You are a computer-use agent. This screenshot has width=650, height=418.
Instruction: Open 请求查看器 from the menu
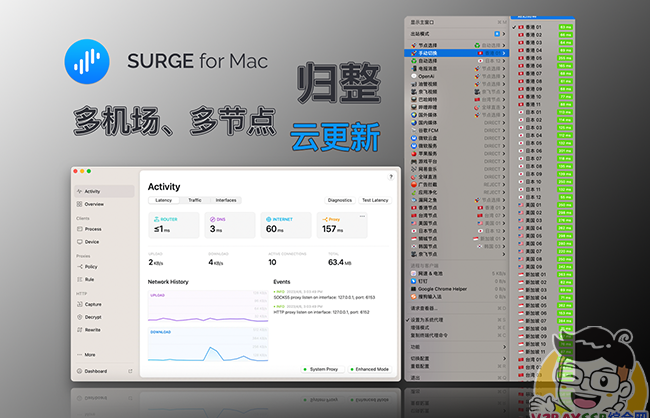tap(457, 308)
